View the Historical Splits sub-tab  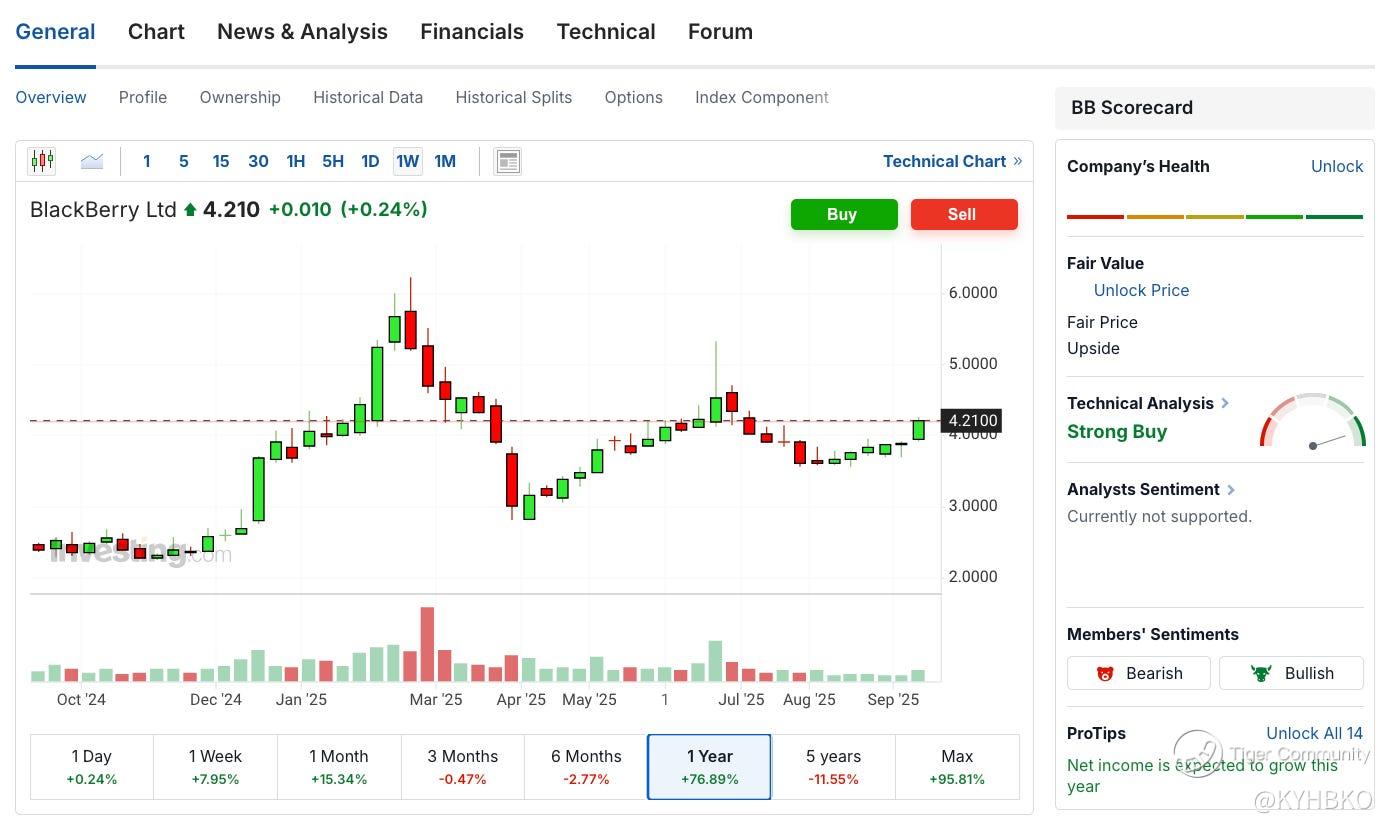point(514,97)
